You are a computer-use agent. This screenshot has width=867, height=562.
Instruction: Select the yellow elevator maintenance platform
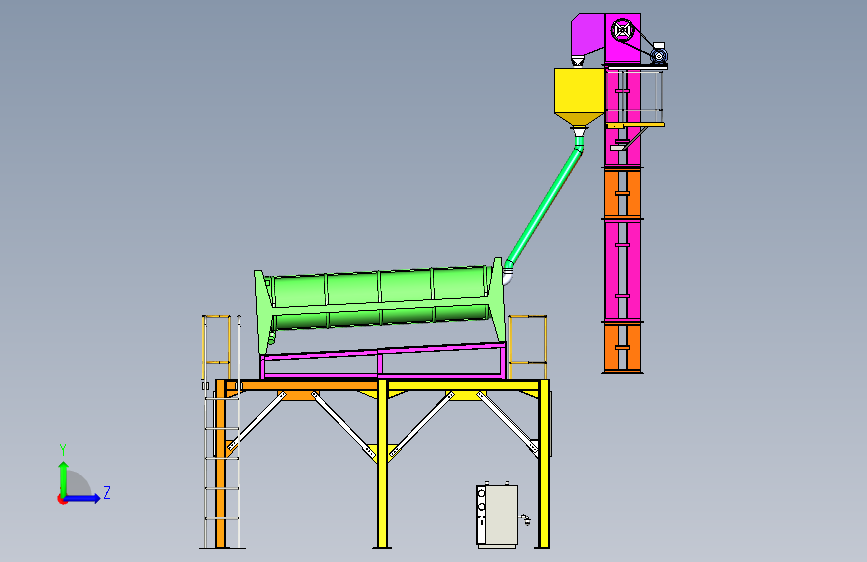click(x=635, y=125)
